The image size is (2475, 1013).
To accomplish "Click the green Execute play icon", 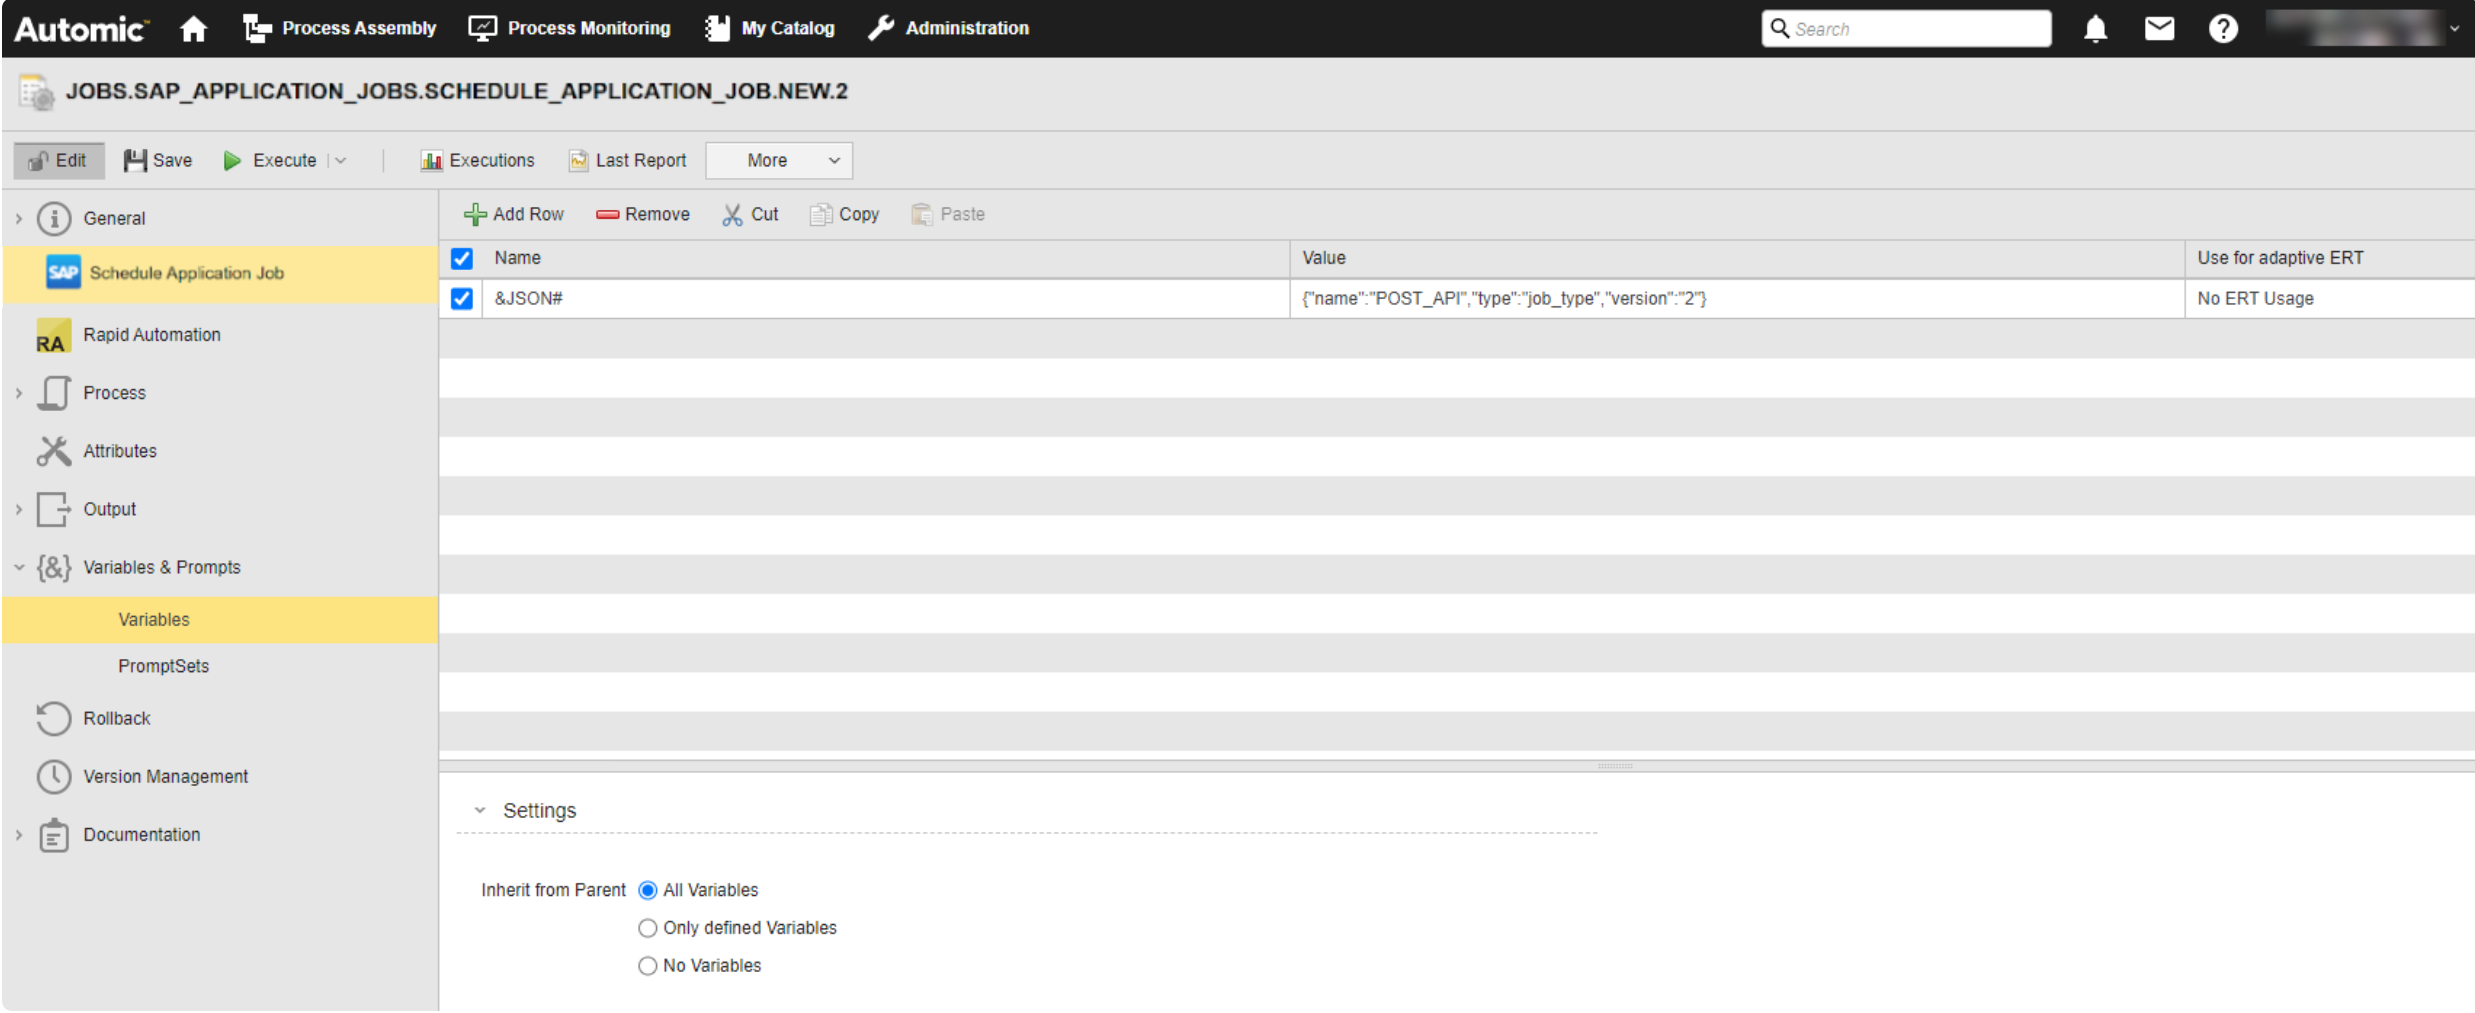I will (232, 160).
